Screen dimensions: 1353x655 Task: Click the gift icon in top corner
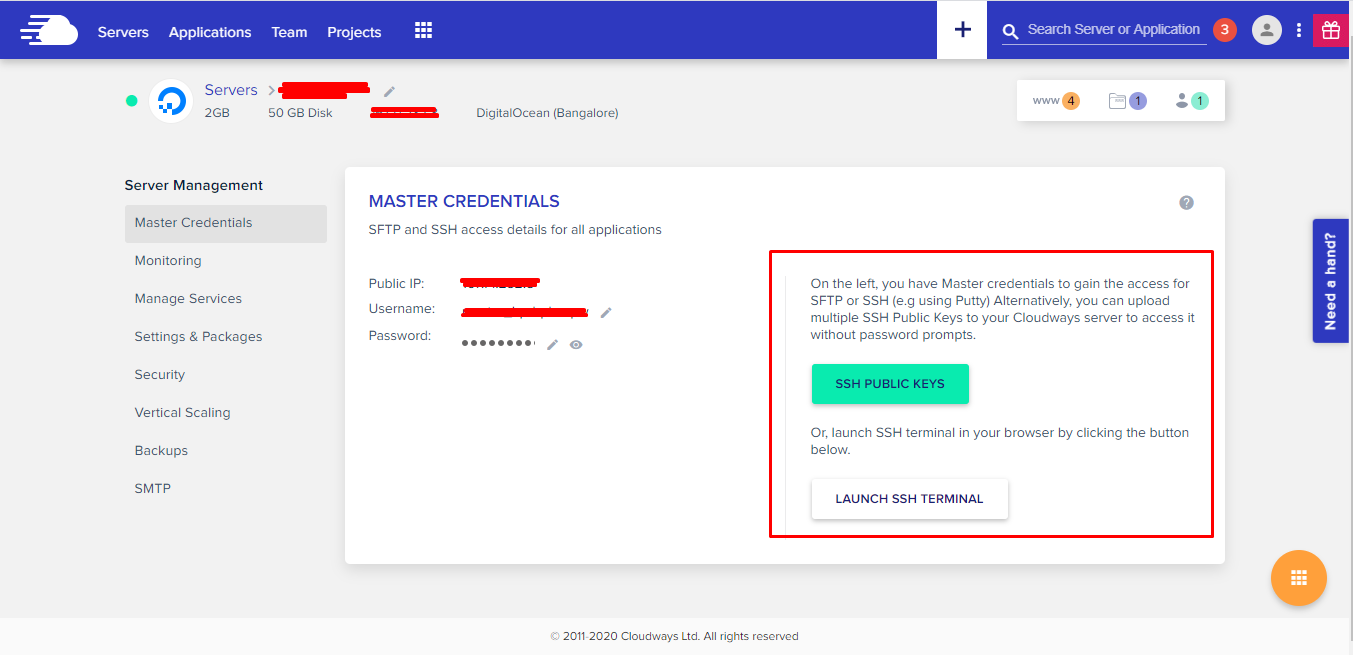click(1330, 30)
